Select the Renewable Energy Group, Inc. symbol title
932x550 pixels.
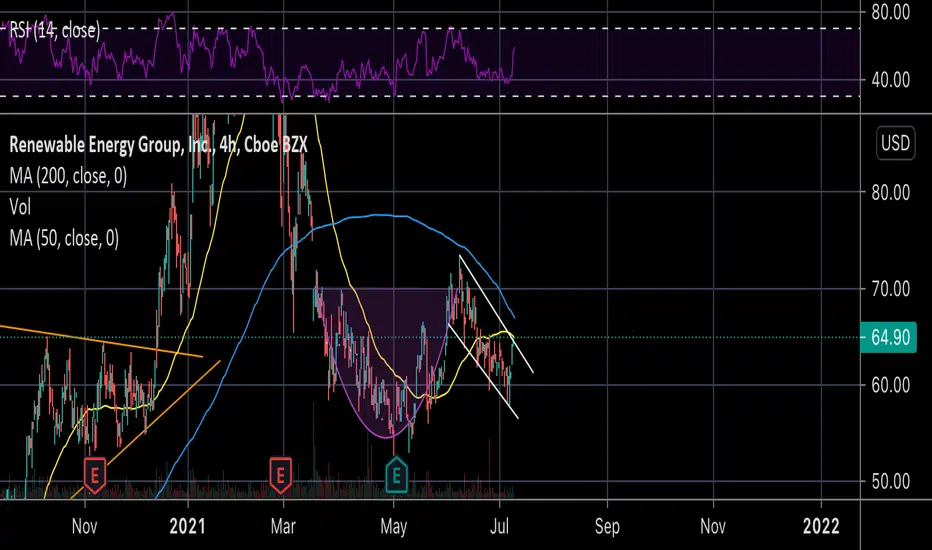(158, 144)
